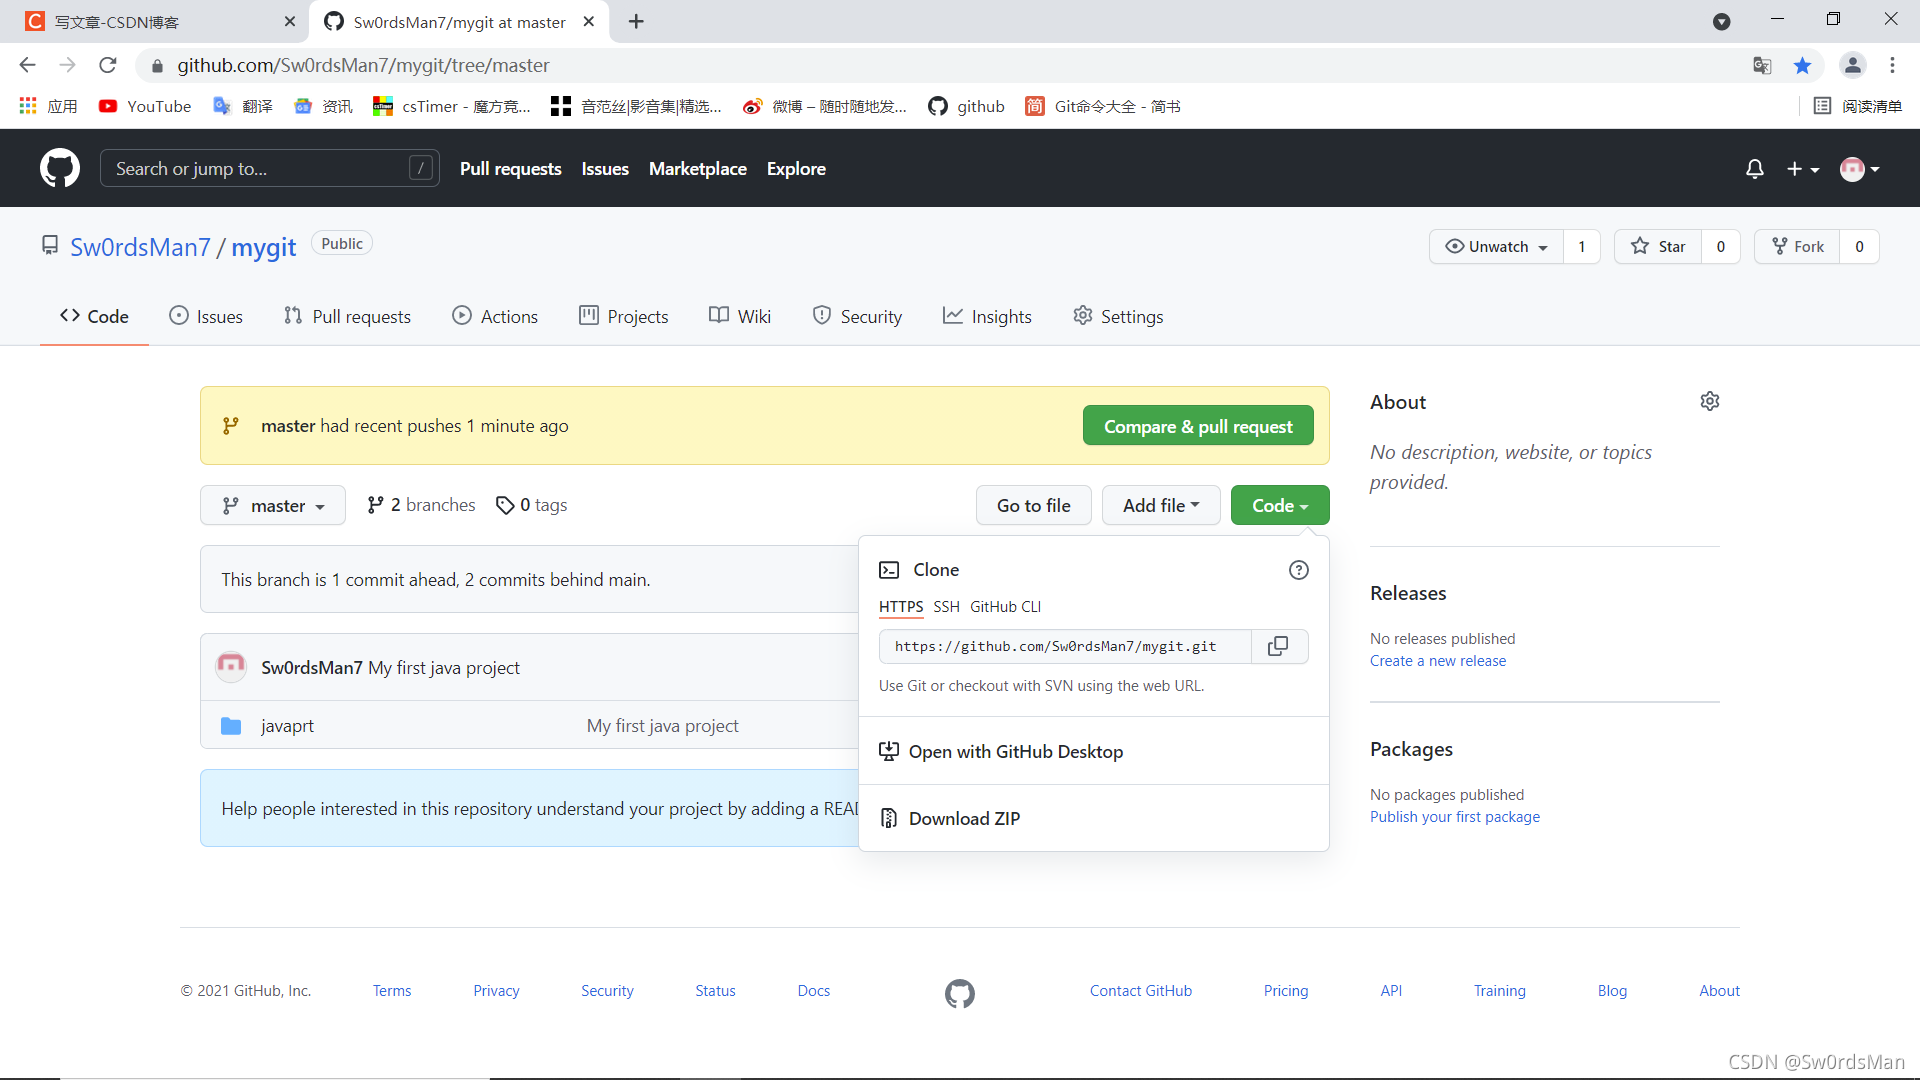Go to the Actions tab
1920x1080 pixels.
(495, 316)
